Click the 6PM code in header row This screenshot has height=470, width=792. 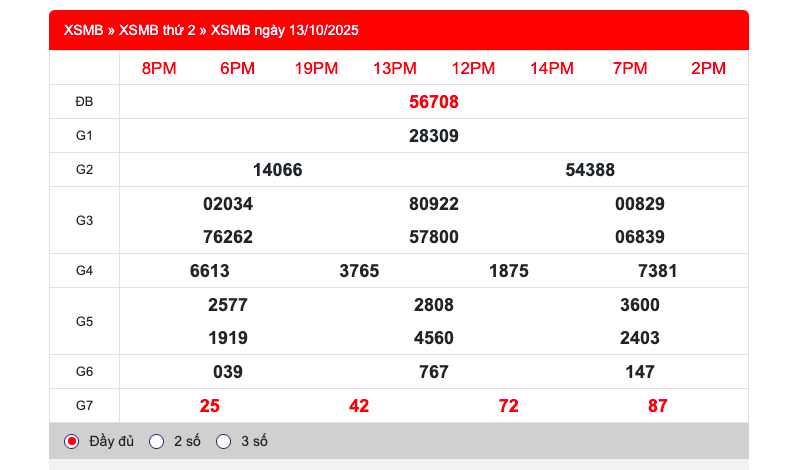(237, 68)
